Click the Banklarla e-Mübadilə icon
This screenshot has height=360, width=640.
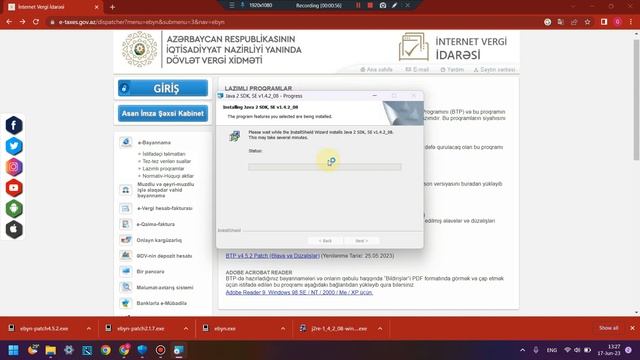click(126, 303)
